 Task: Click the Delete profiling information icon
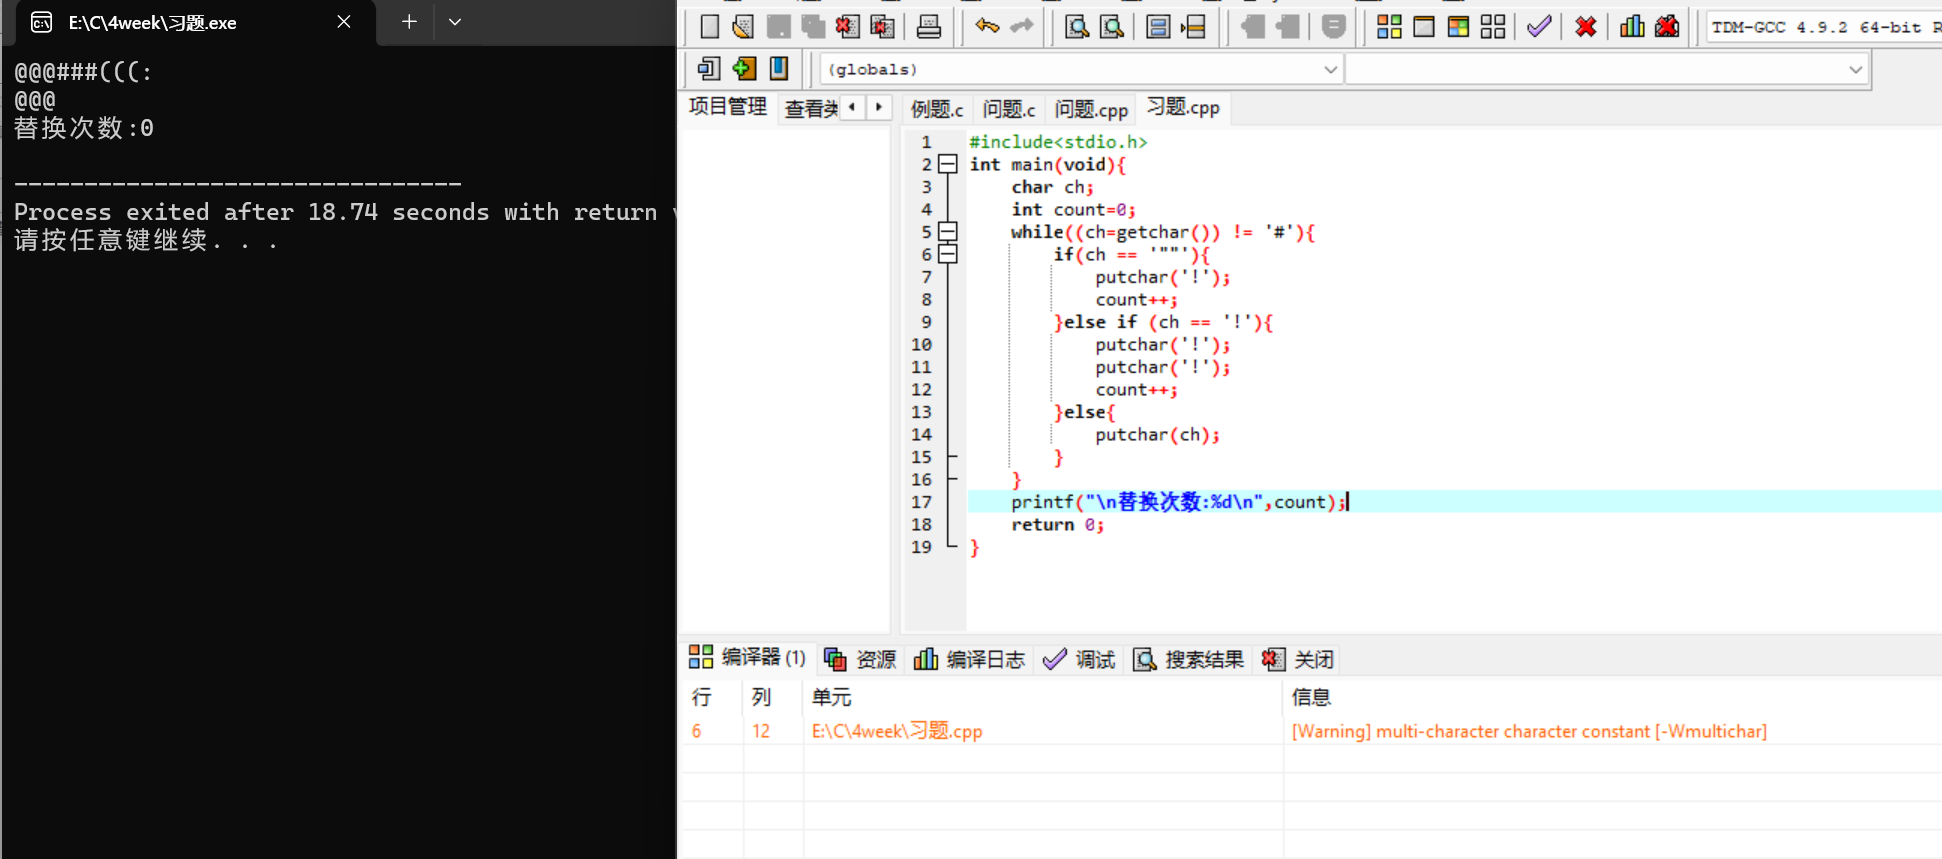(1667, 27)
